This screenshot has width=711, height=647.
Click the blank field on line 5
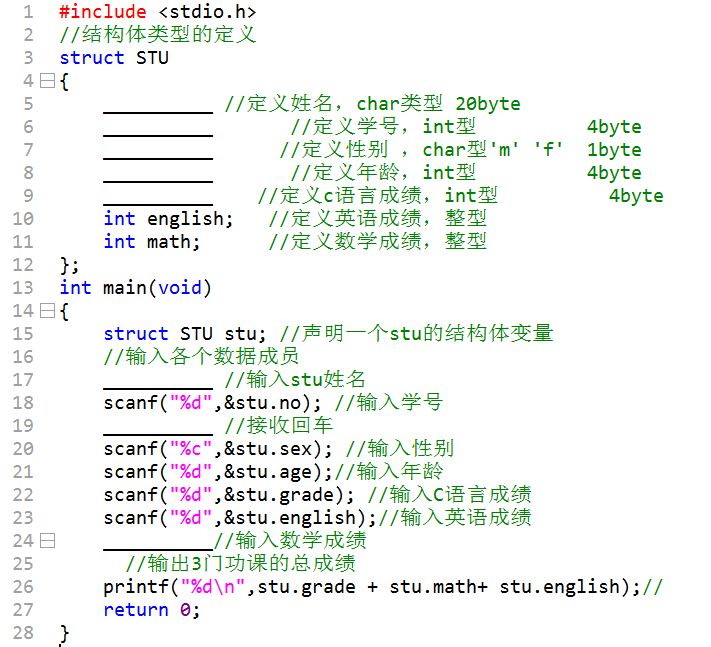pyautogui.click(x=158, y=110)
